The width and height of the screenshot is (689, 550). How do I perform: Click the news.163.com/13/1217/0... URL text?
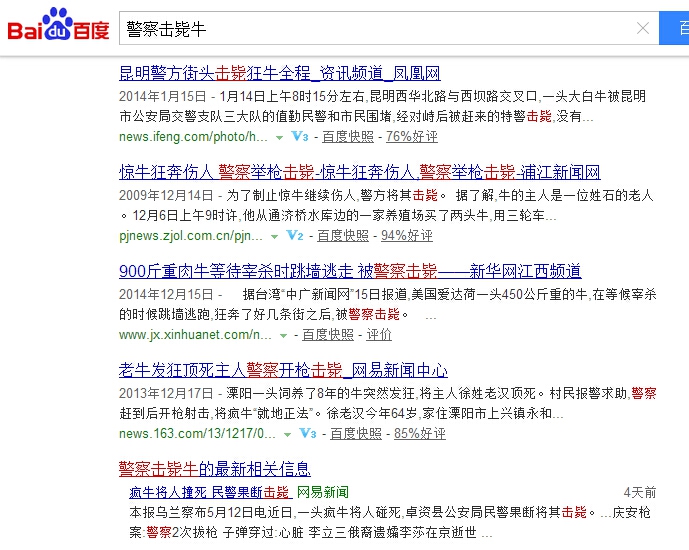tap(197, 434)
